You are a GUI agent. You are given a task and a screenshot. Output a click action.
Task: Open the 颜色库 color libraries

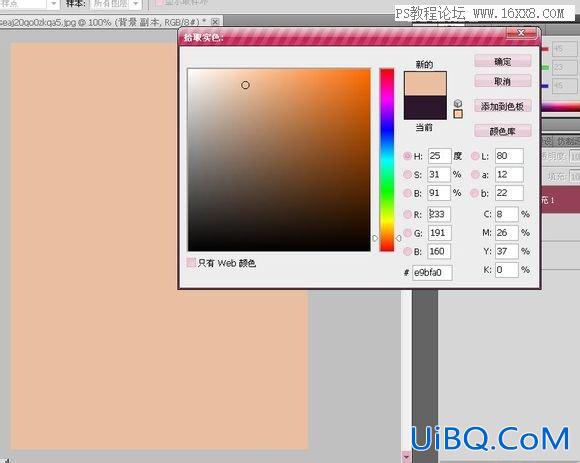pyautogui.click(x=503, y=131)
